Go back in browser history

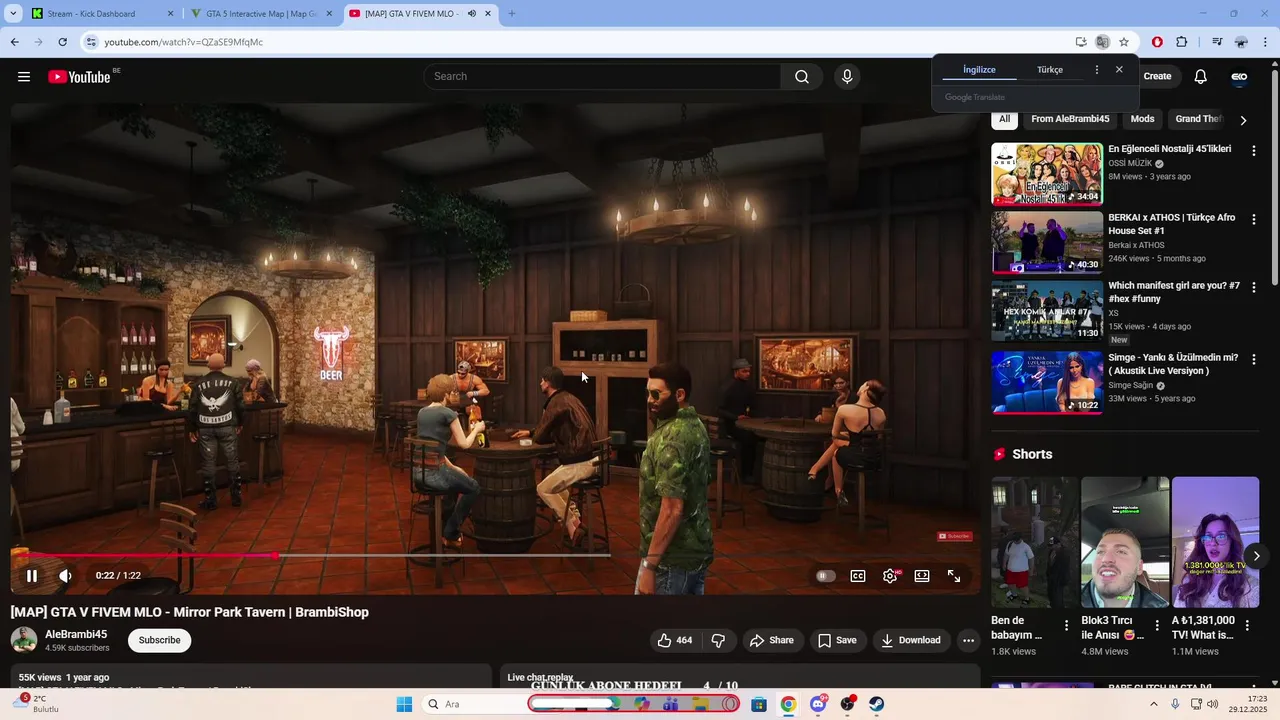(x=15, y=42)
